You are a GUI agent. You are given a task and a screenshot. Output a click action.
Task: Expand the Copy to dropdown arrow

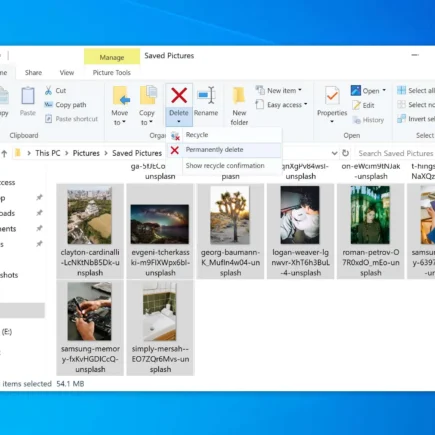click(151, 122)
